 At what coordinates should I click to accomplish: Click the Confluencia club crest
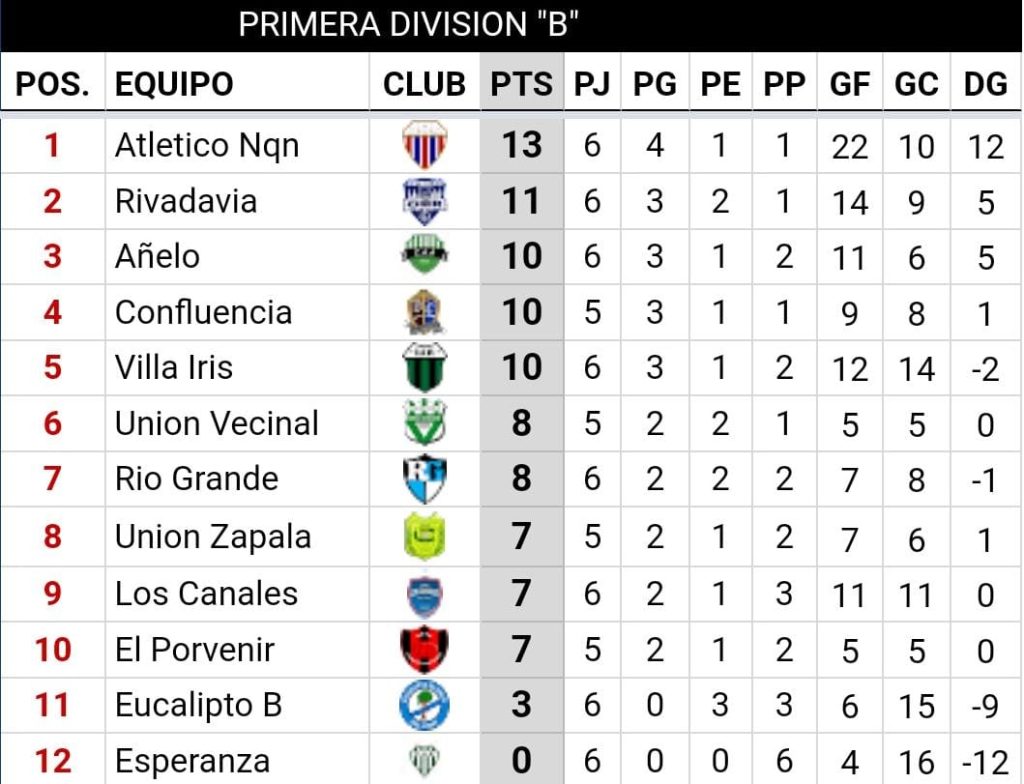point(424,312)
